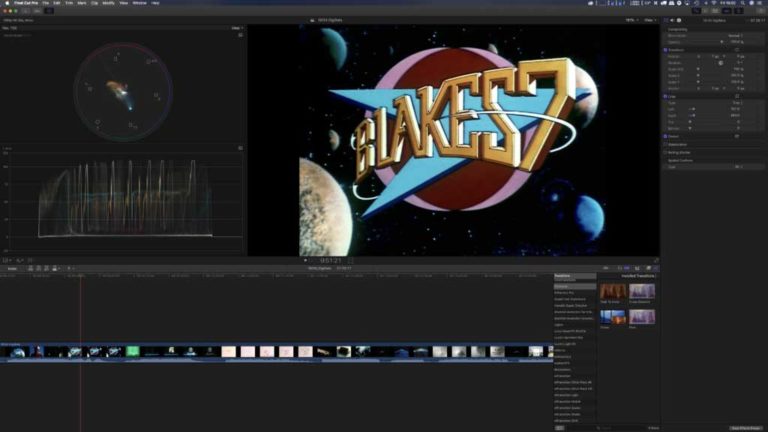Open the Blend Mode Normal dropdown
The height and width of the screenshot is (432, 768).
coord(735,36)
